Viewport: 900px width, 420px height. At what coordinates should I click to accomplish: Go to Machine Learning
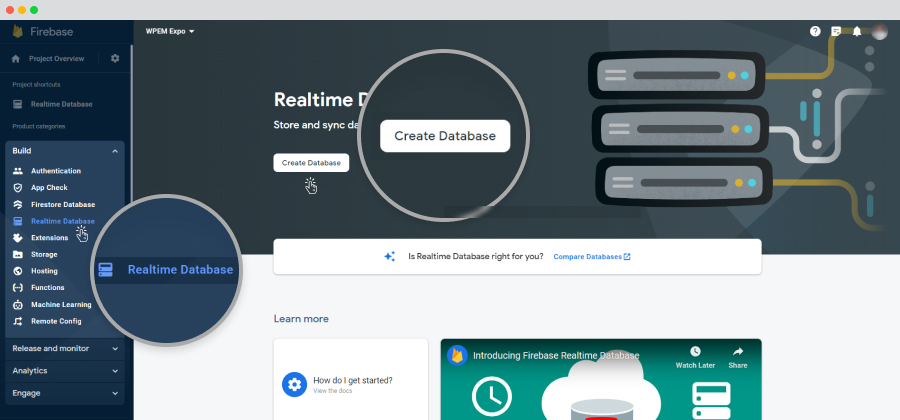(x=61, y=305)
